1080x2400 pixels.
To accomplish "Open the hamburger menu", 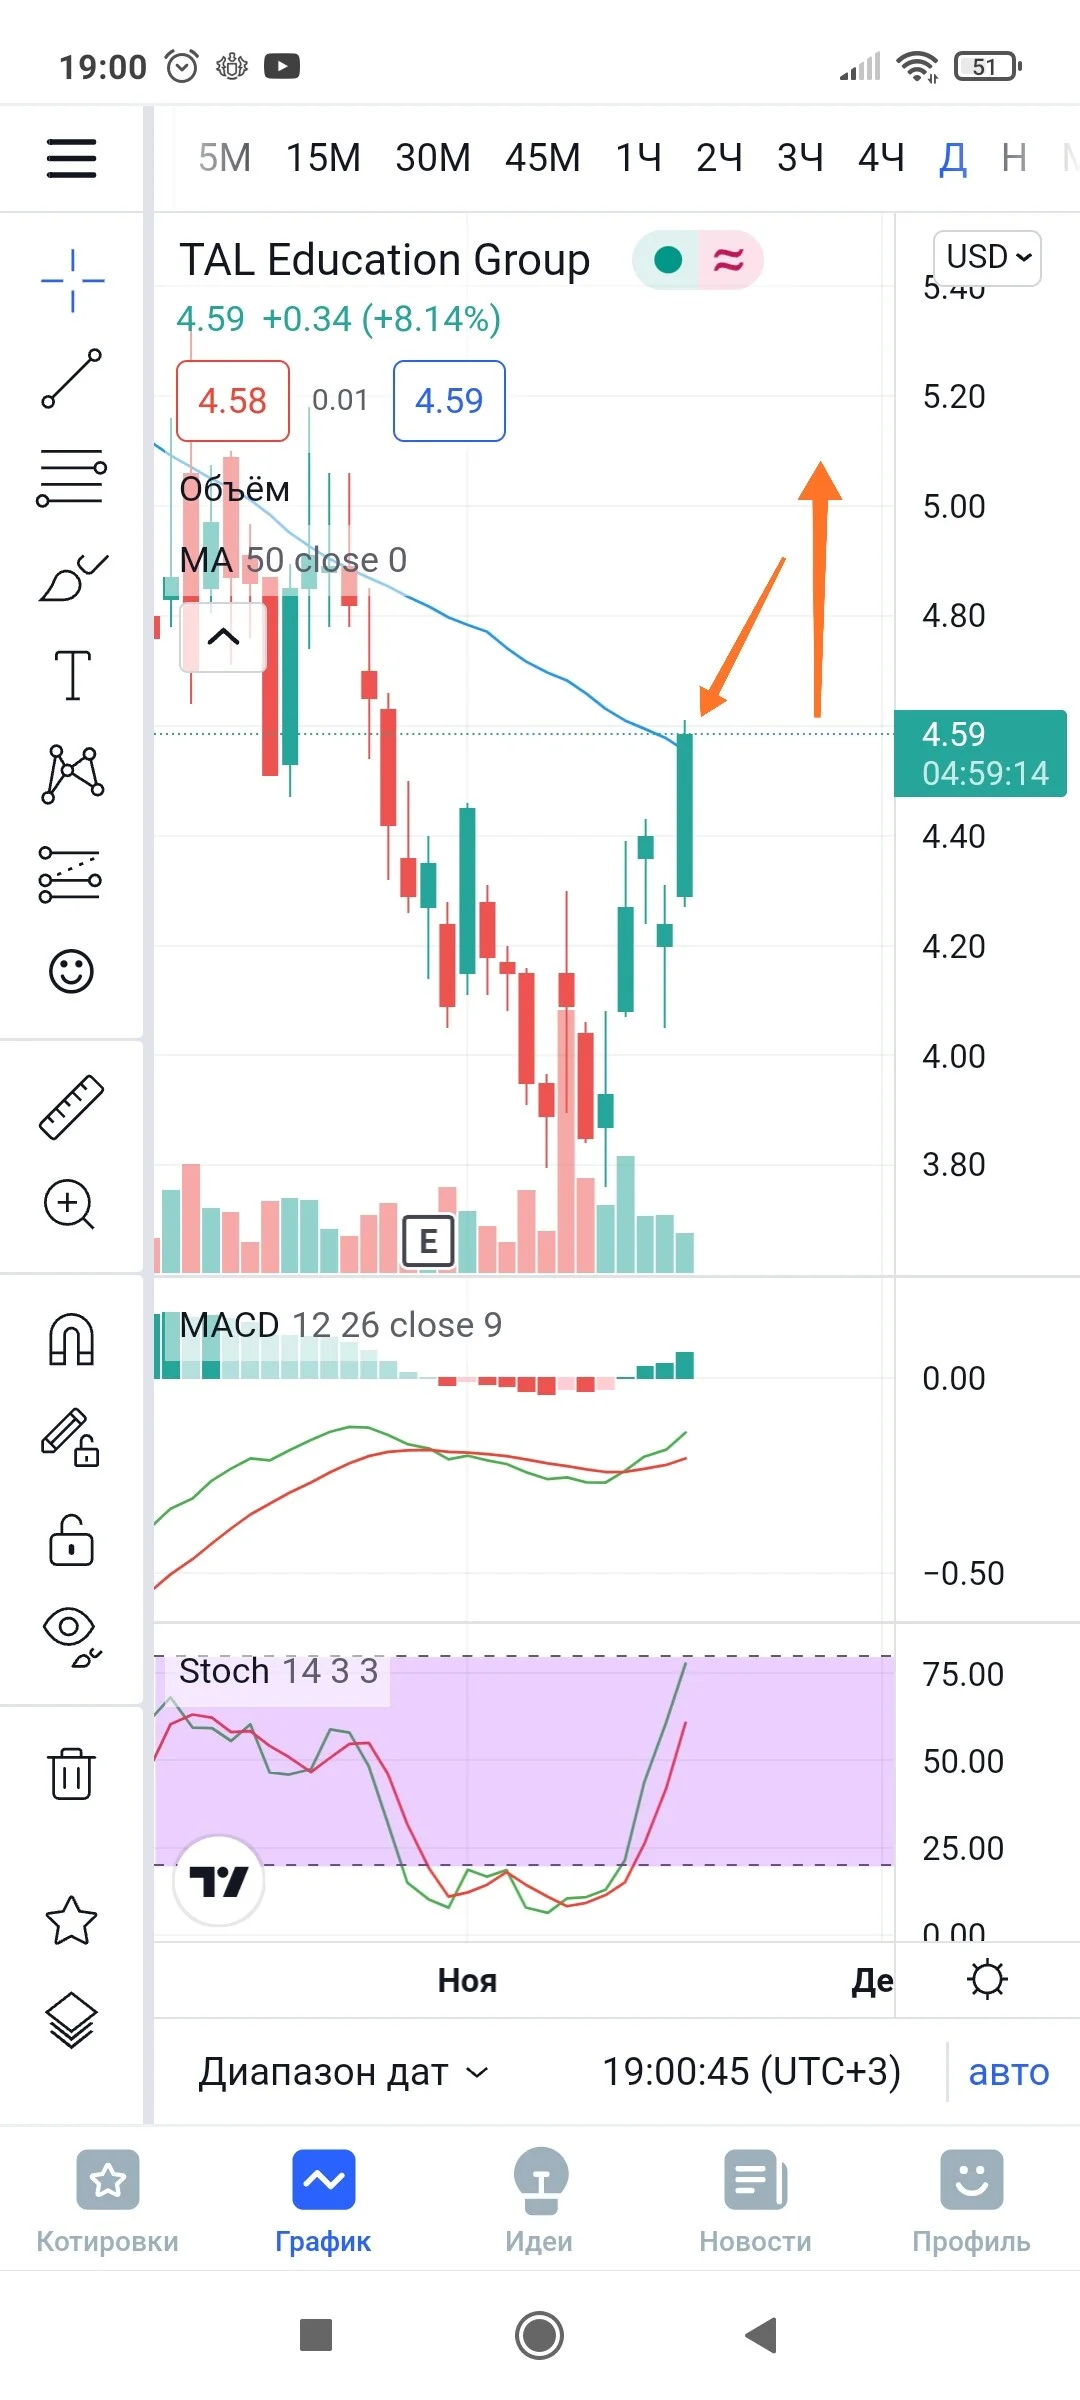I will (71, 158).
